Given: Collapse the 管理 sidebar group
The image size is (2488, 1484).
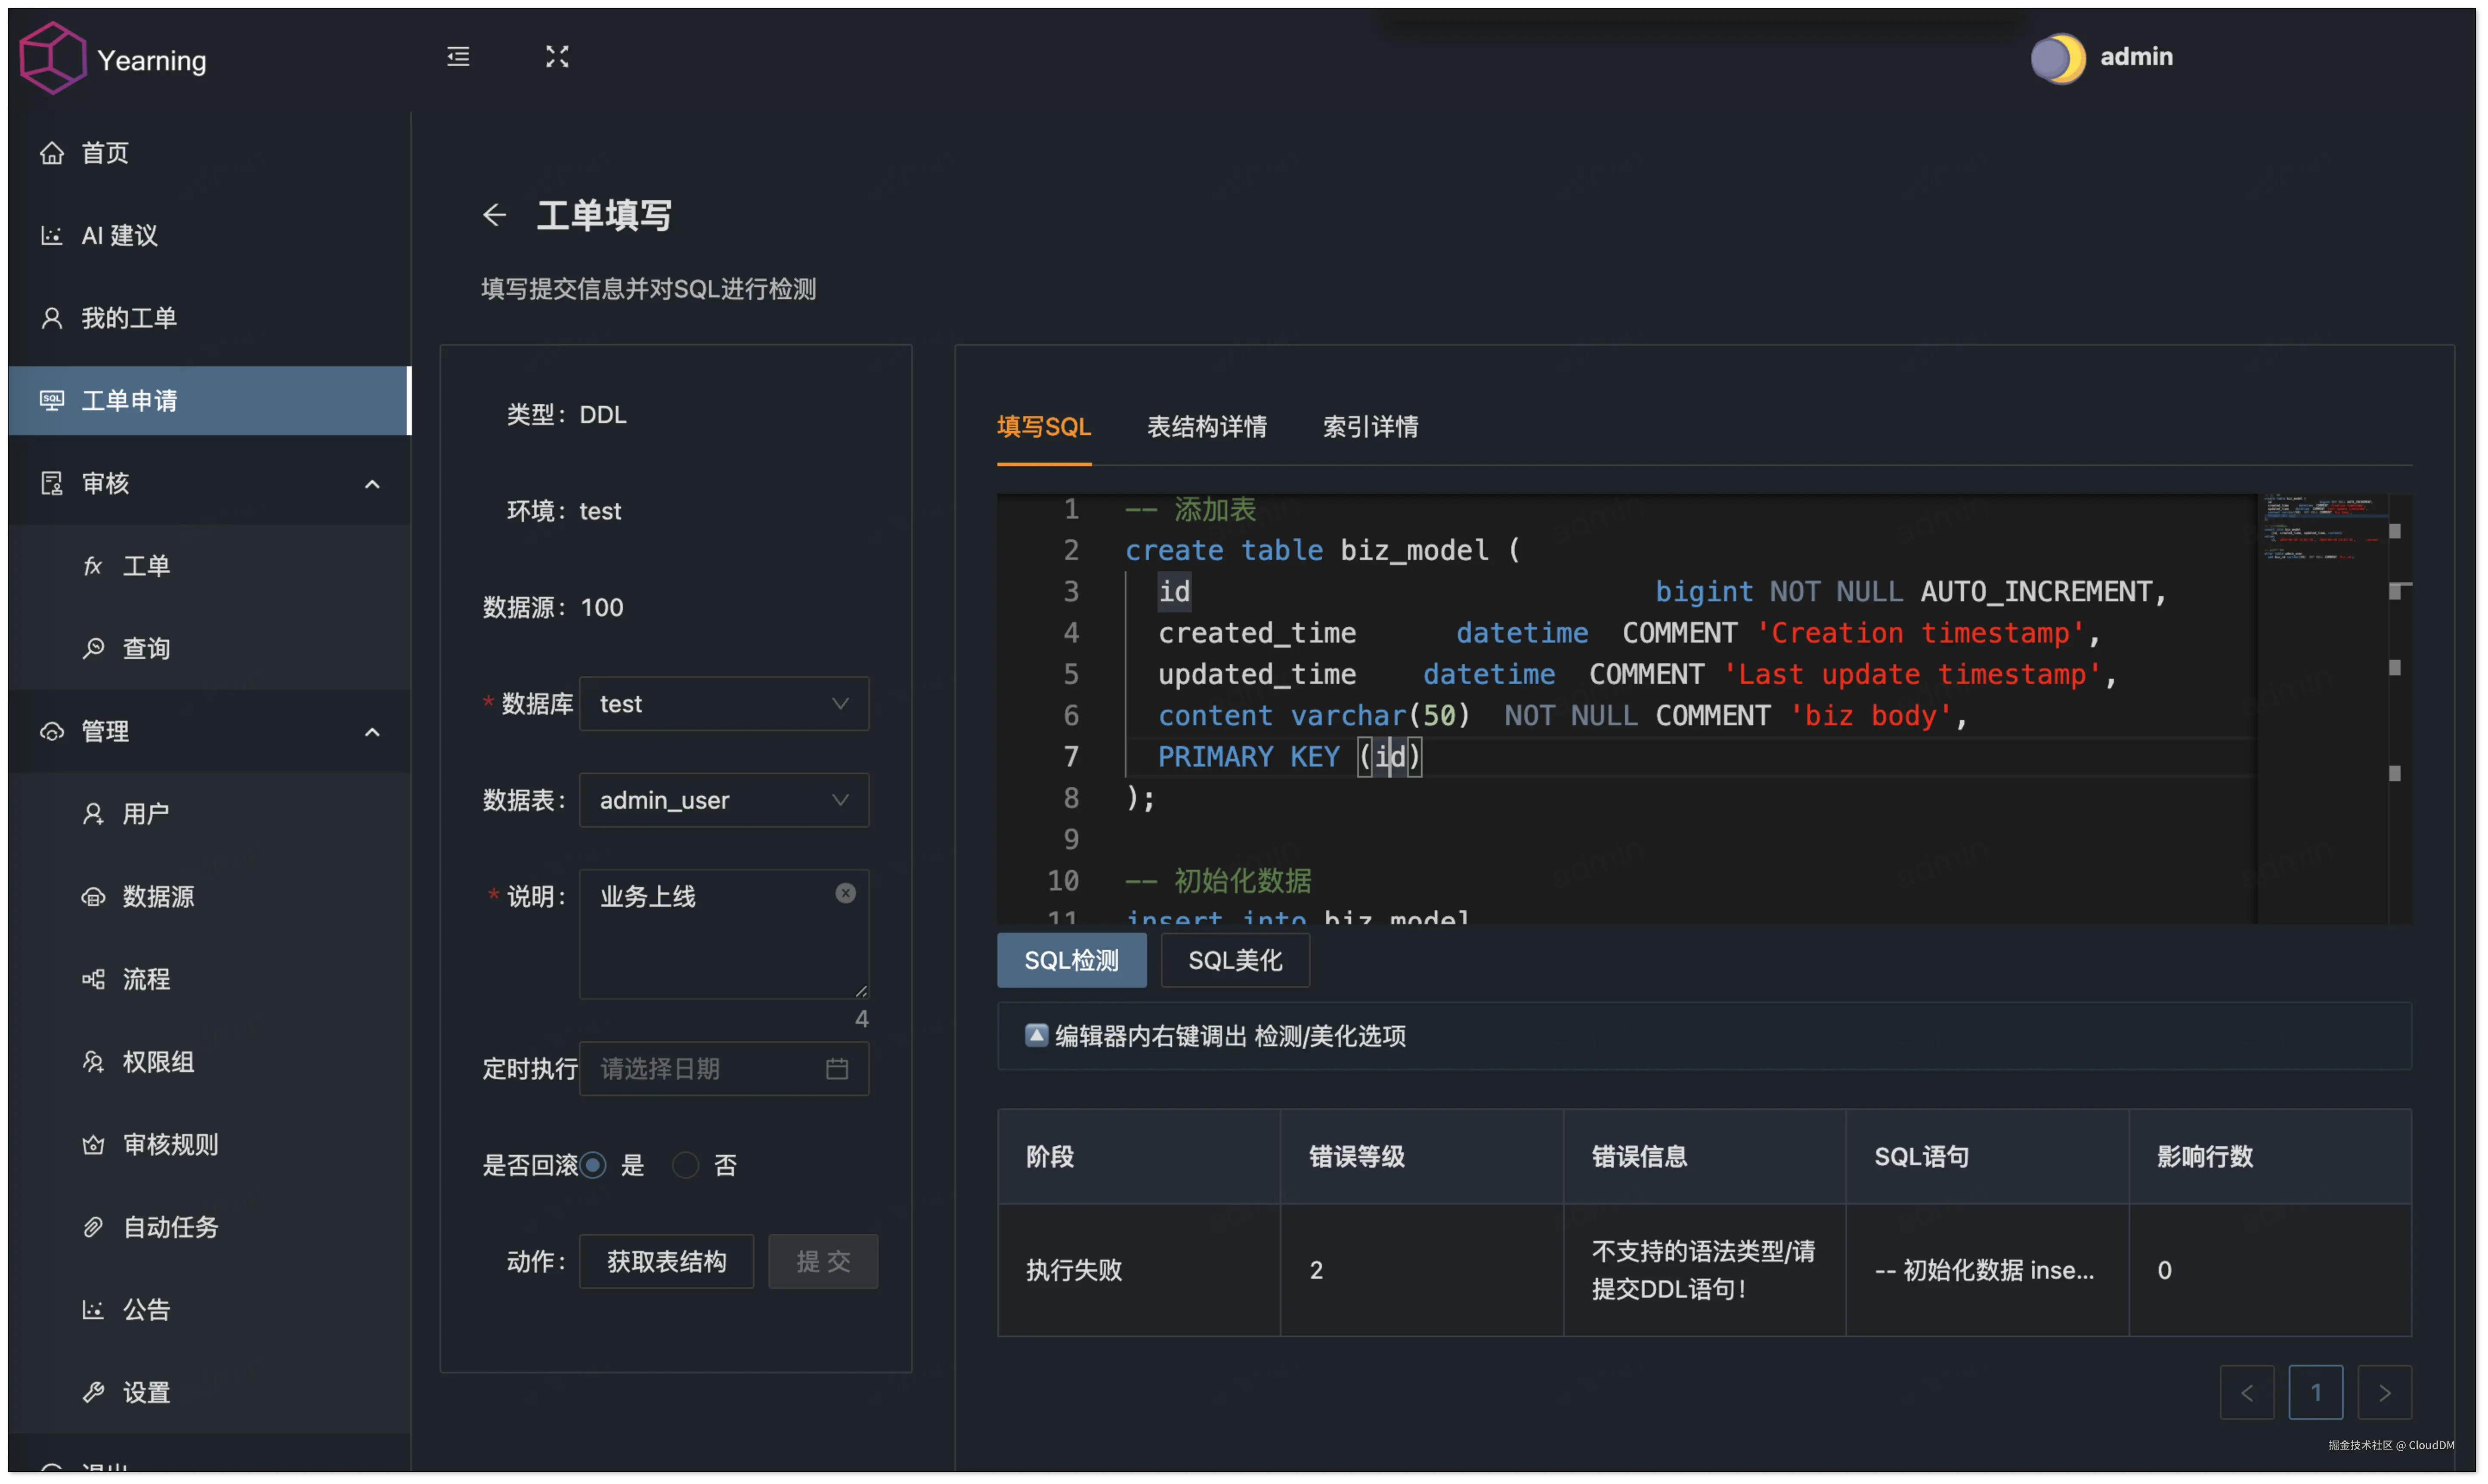Looking at the screenshot, I should pyautogui.click(x=372, y=732).
